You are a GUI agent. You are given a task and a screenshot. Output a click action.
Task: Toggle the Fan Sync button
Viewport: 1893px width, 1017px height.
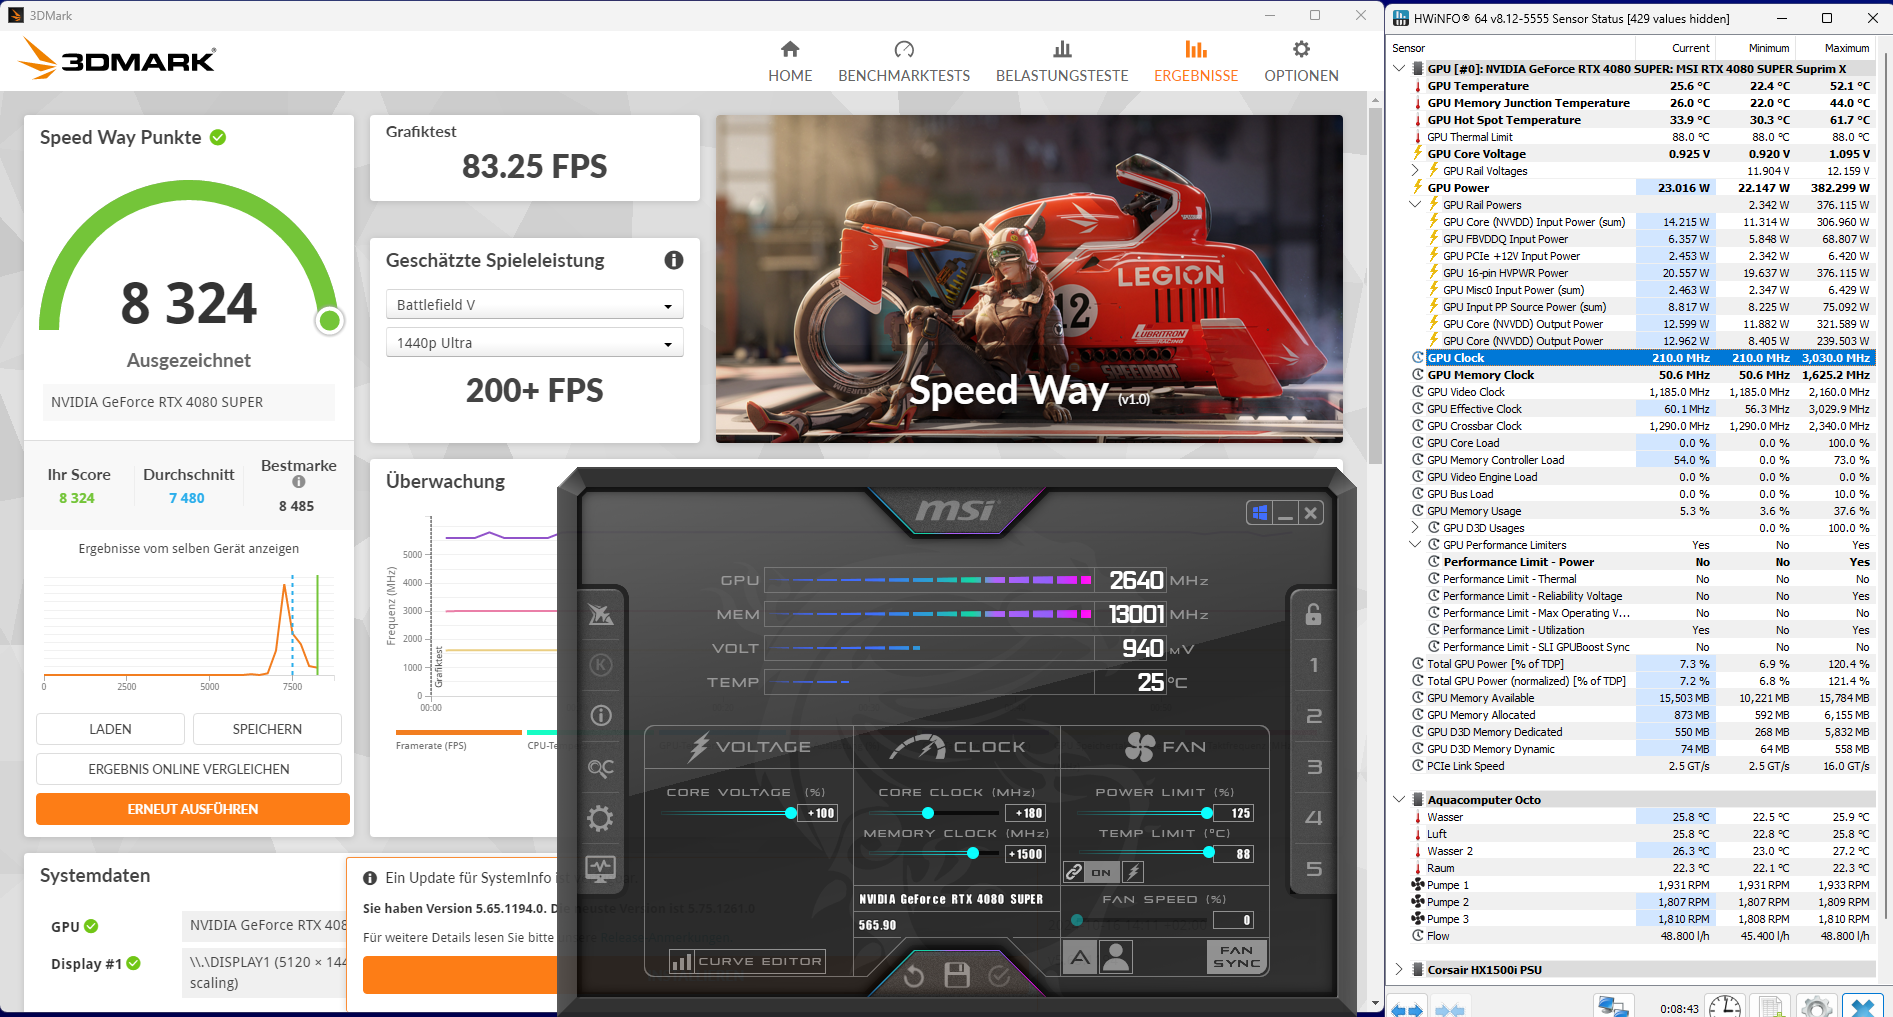1237,957
